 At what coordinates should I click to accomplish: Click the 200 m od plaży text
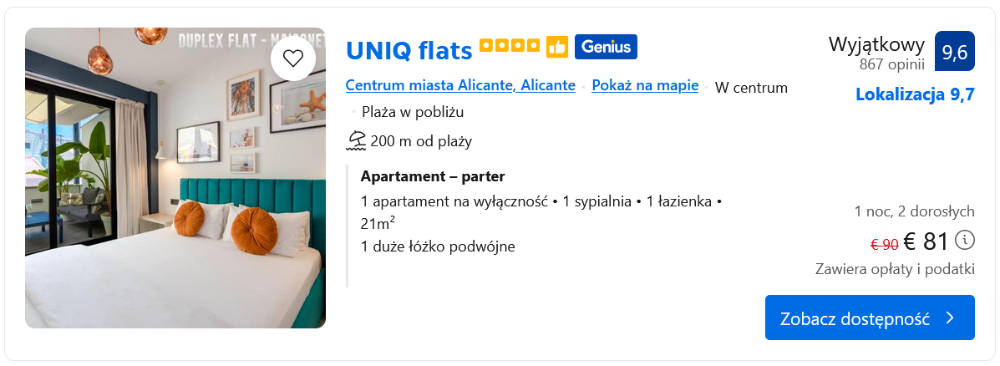(421, 142)
